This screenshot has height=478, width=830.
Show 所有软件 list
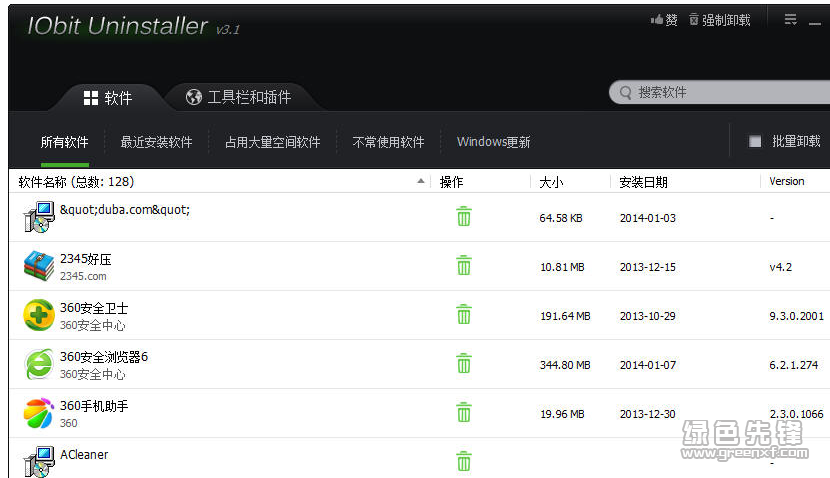click(x=65, y=142)
